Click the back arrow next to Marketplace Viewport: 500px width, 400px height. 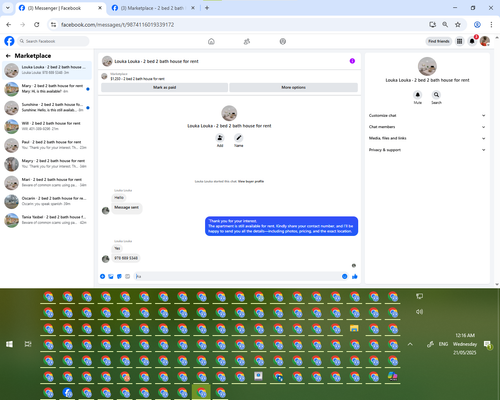click(x=8, y=56)
